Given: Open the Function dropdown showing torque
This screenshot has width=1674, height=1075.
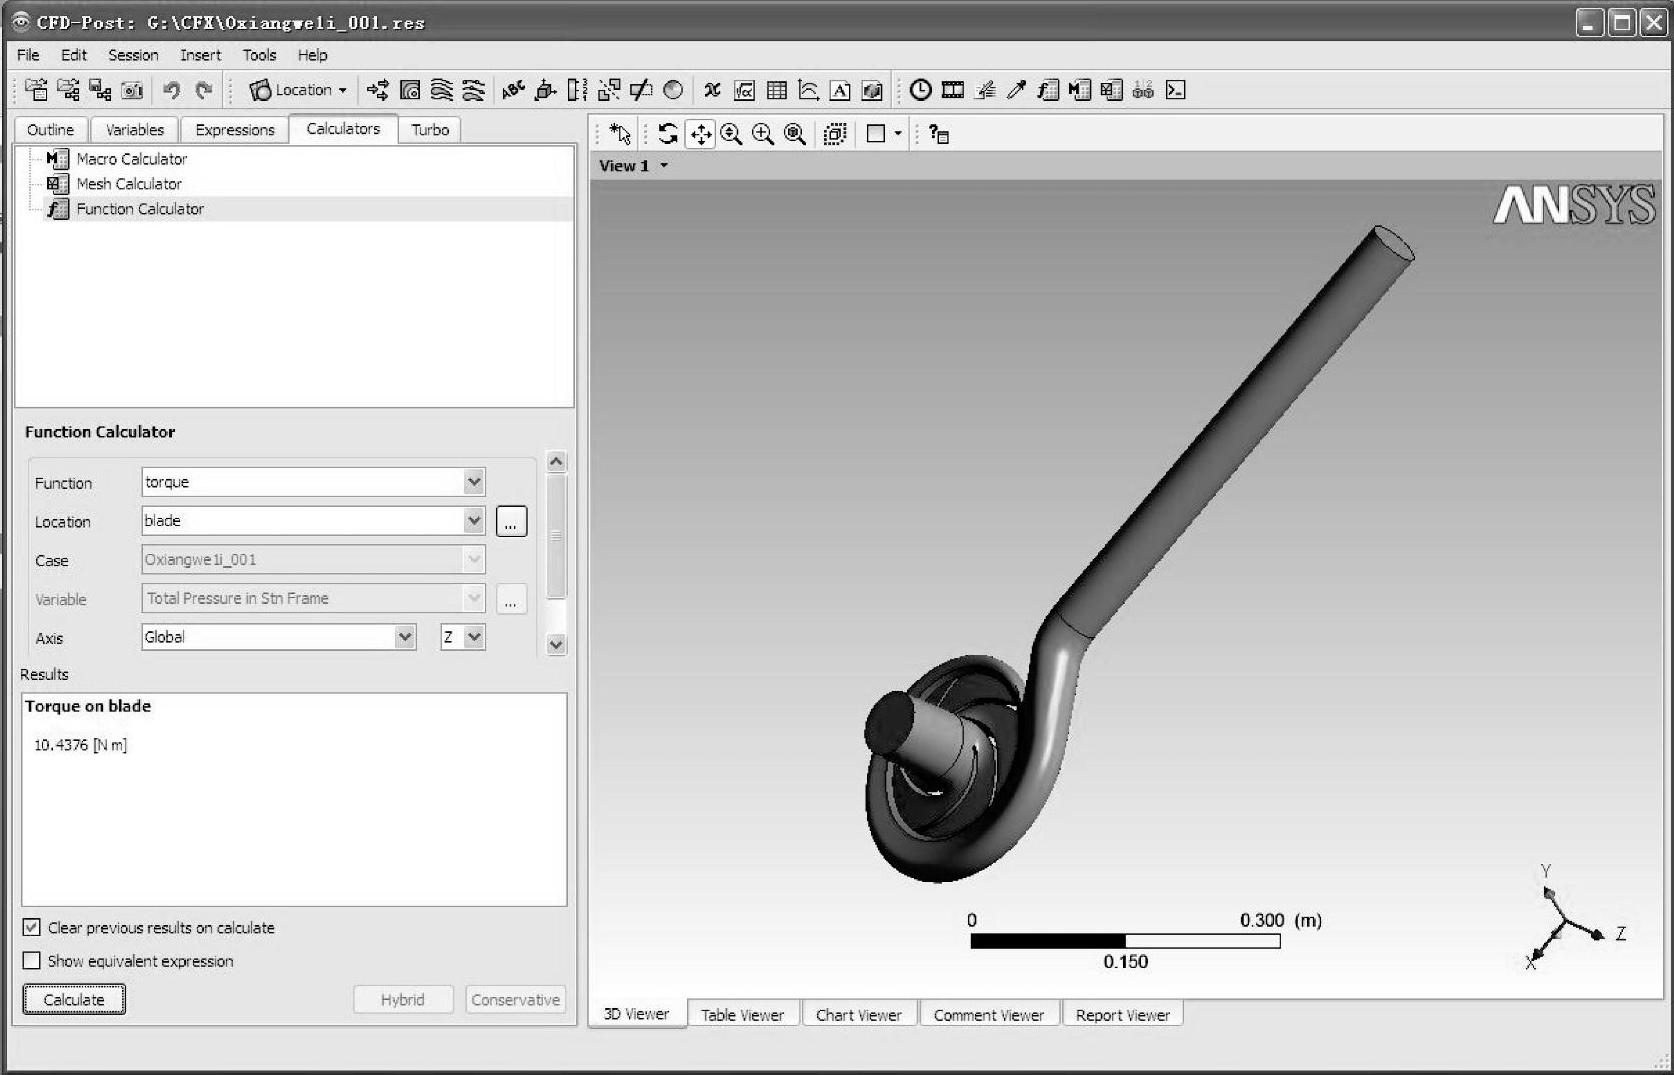Looking at the screenshot, I should point(474,482).
